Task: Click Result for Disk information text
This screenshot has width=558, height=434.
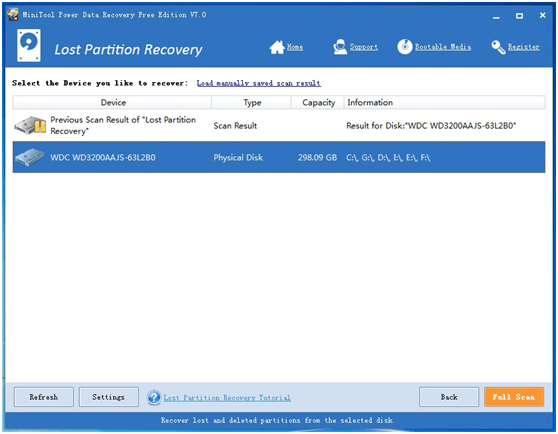Action: pyautogui.click(x=431, y=126)
